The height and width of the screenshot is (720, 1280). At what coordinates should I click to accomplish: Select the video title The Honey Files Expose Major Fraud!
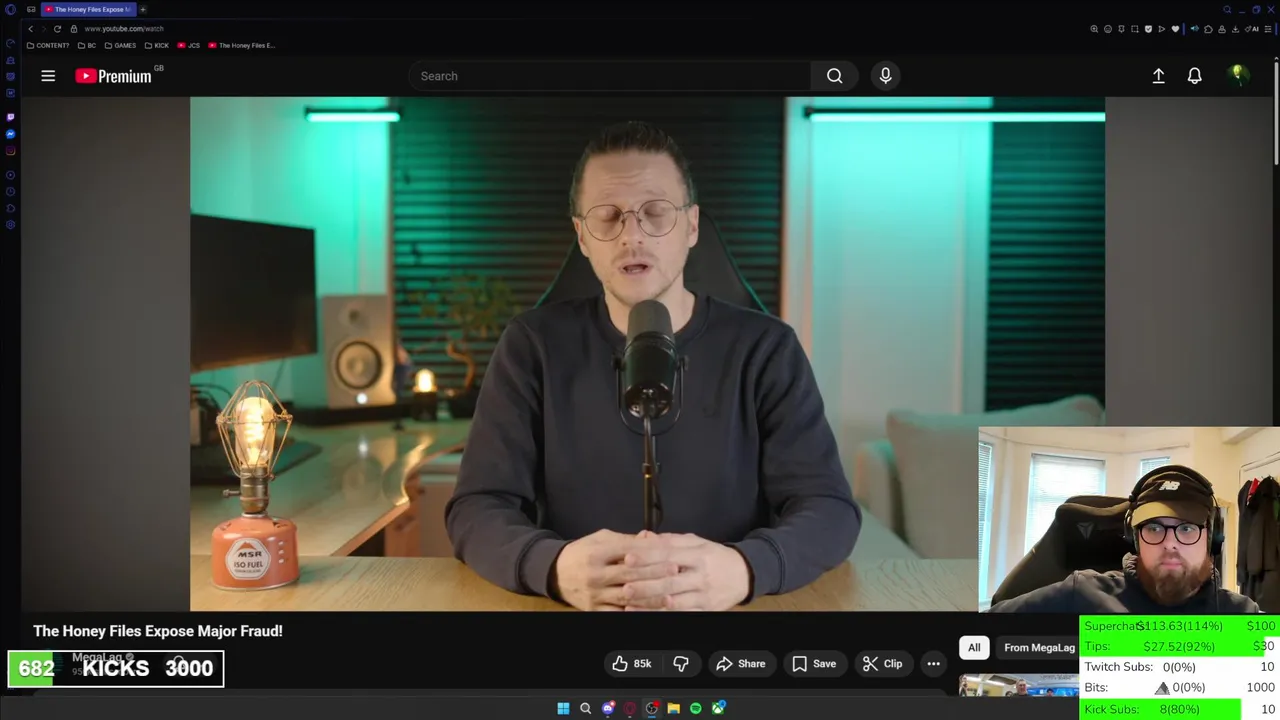(x=158, y=631)
